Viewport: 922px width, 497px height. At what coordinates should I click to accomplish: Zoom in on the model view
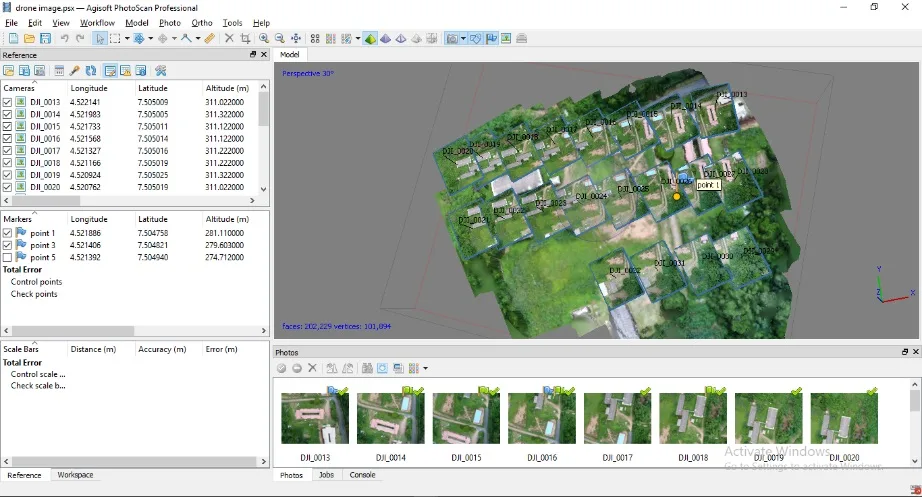[264, 38]
